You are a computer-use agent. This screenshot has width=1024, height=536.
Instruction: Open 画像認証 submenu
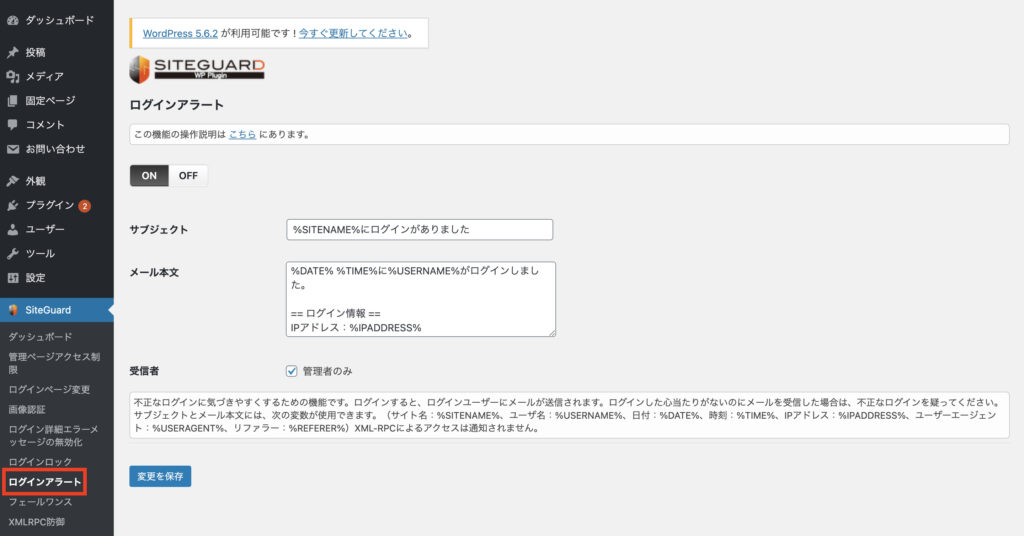(27, 410)
